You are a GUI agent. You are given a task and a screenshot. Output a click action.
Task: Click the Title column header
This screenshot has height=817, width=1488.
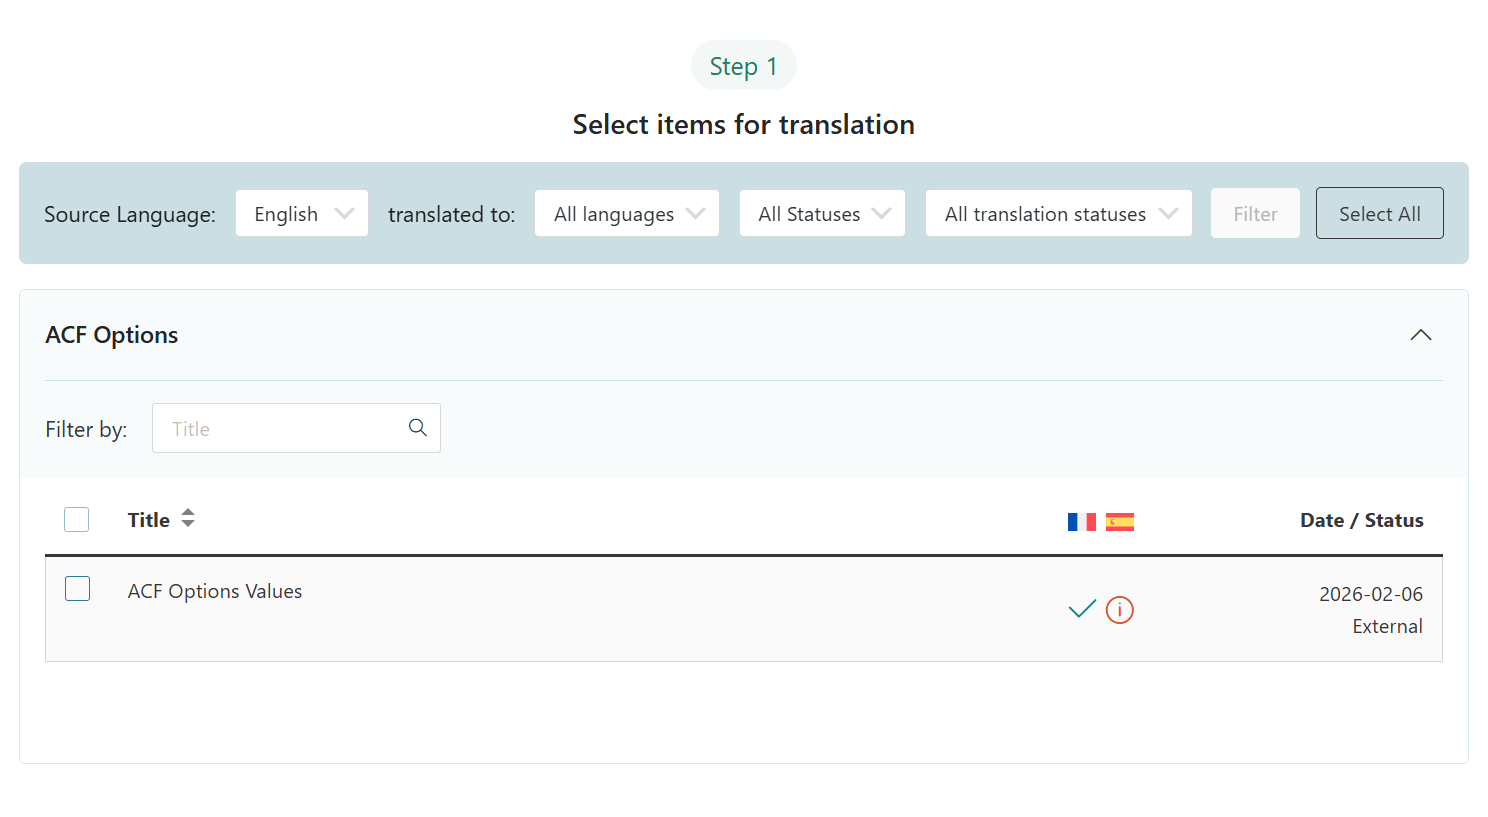(149, 520)
